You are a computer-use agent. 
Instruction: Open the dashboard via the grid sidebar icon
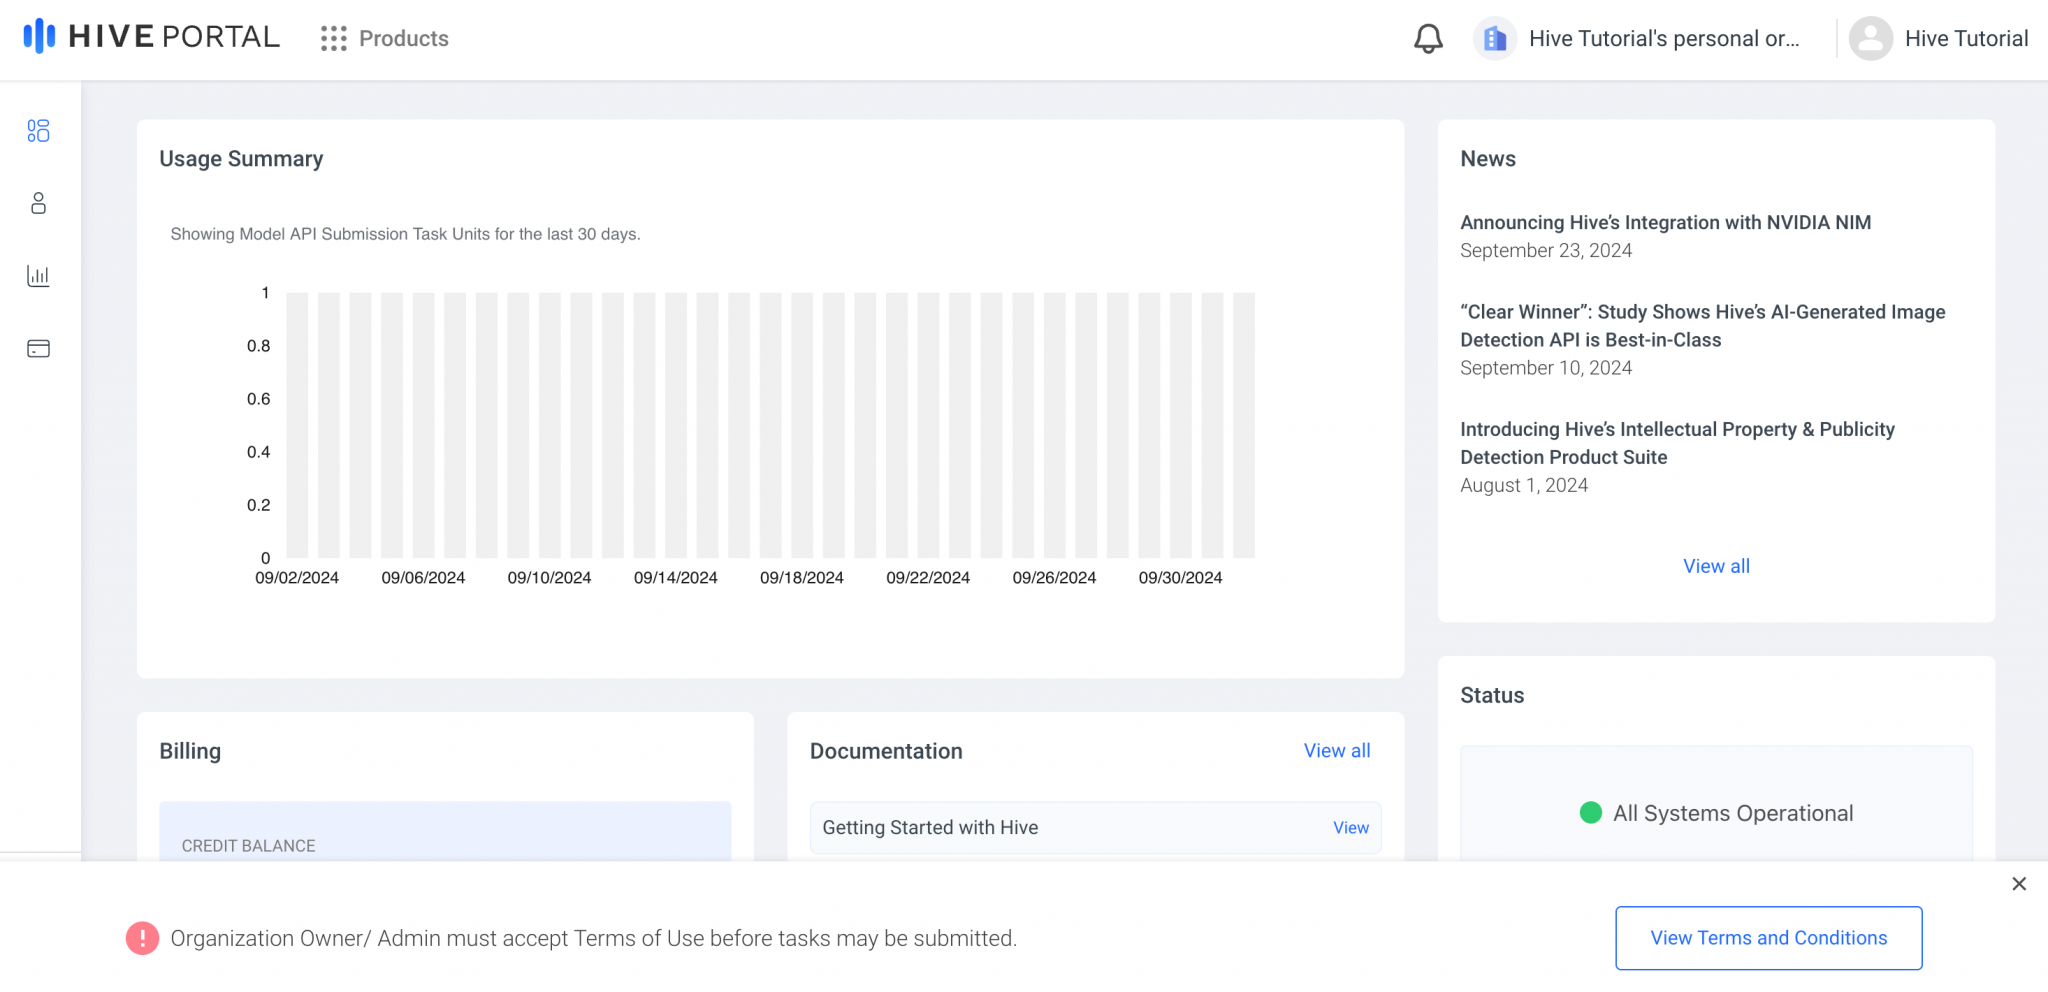click(x=38, y=132)
